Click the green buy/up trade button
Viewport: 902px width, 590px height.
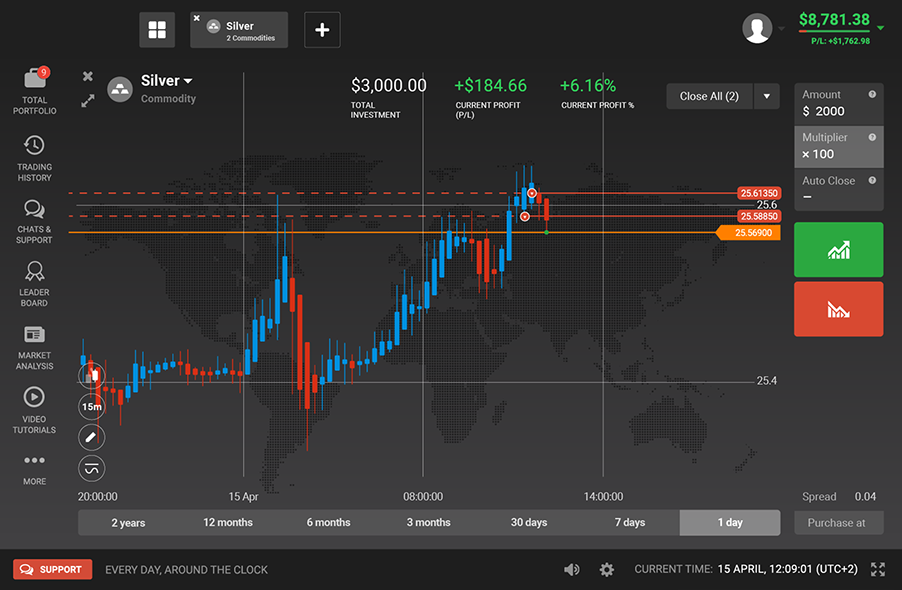[x=838, y=250]
